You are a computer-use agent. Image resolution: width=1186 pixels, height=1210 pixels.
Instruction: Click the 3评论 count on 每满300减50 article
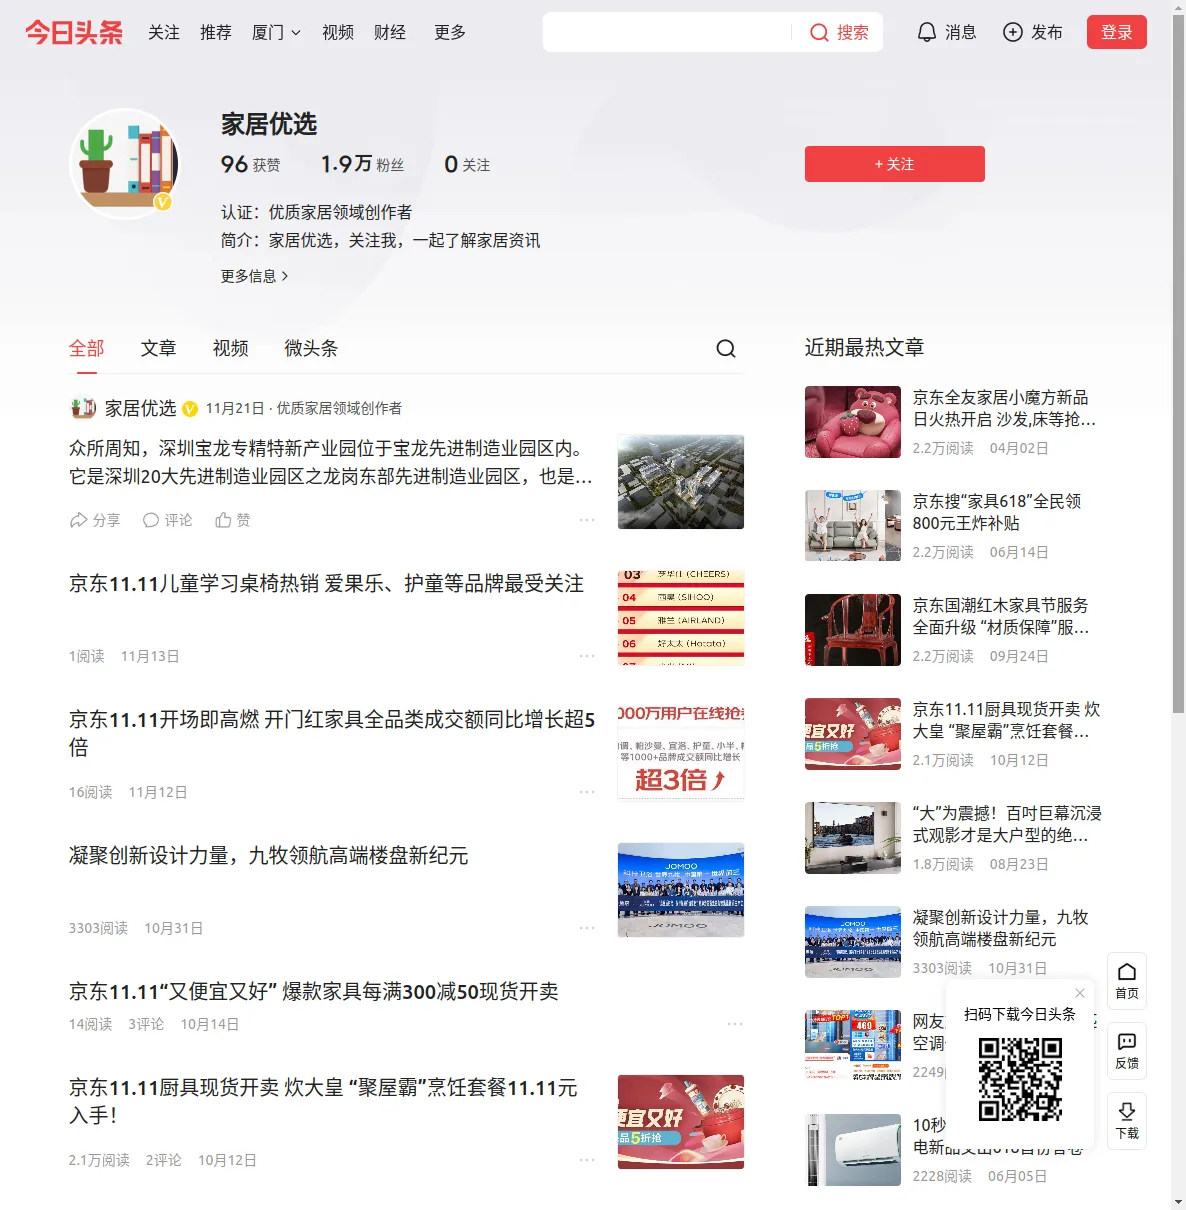coord(146,1024)
